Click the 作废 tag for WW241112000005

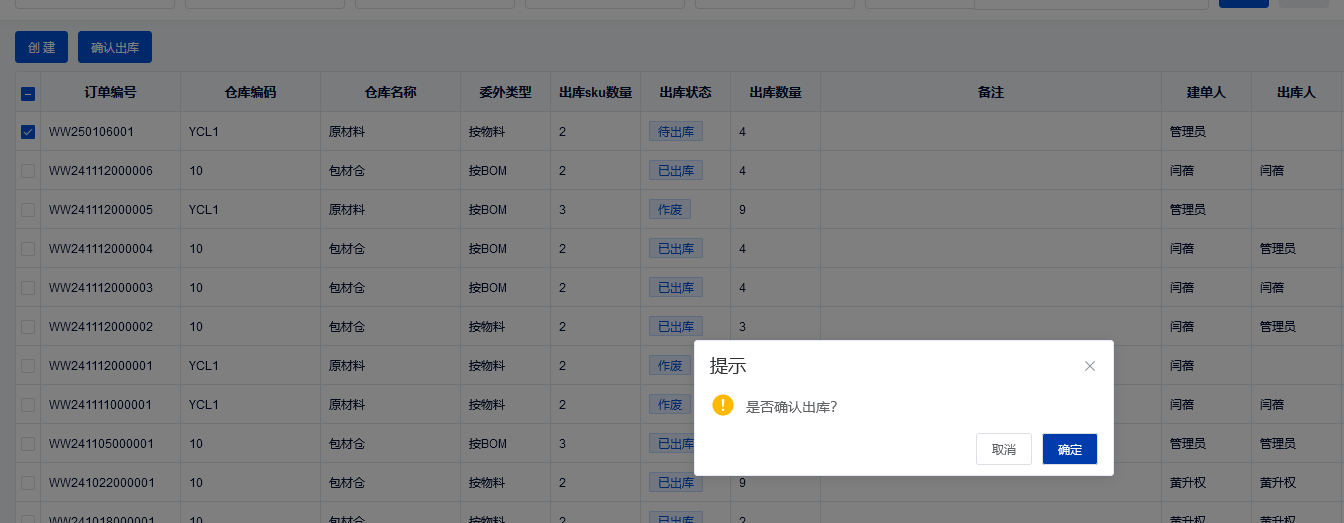click(670, 209)
